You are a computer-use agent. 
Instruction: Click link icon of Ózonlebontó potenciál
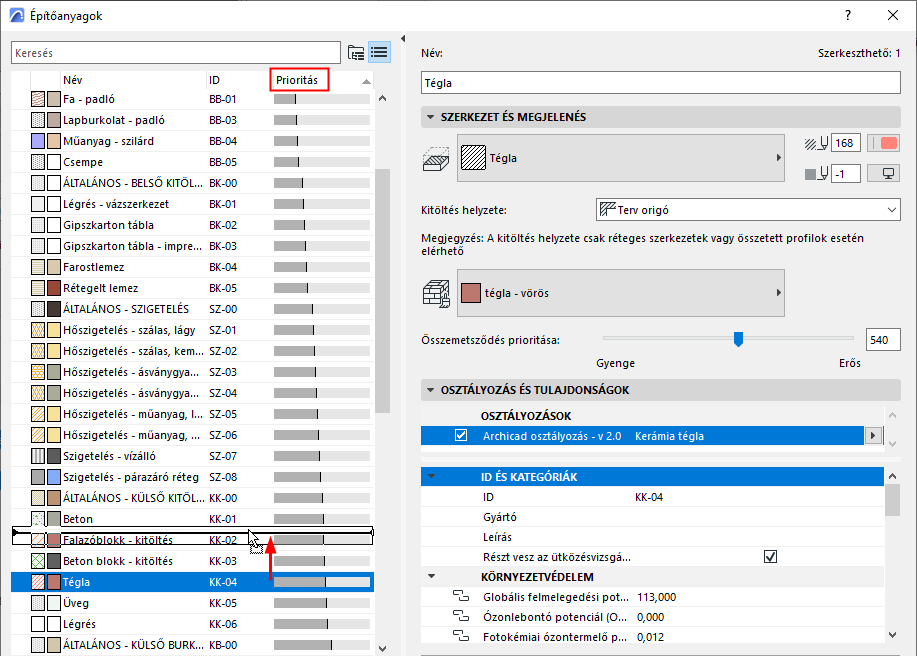(x=461, y=616)
